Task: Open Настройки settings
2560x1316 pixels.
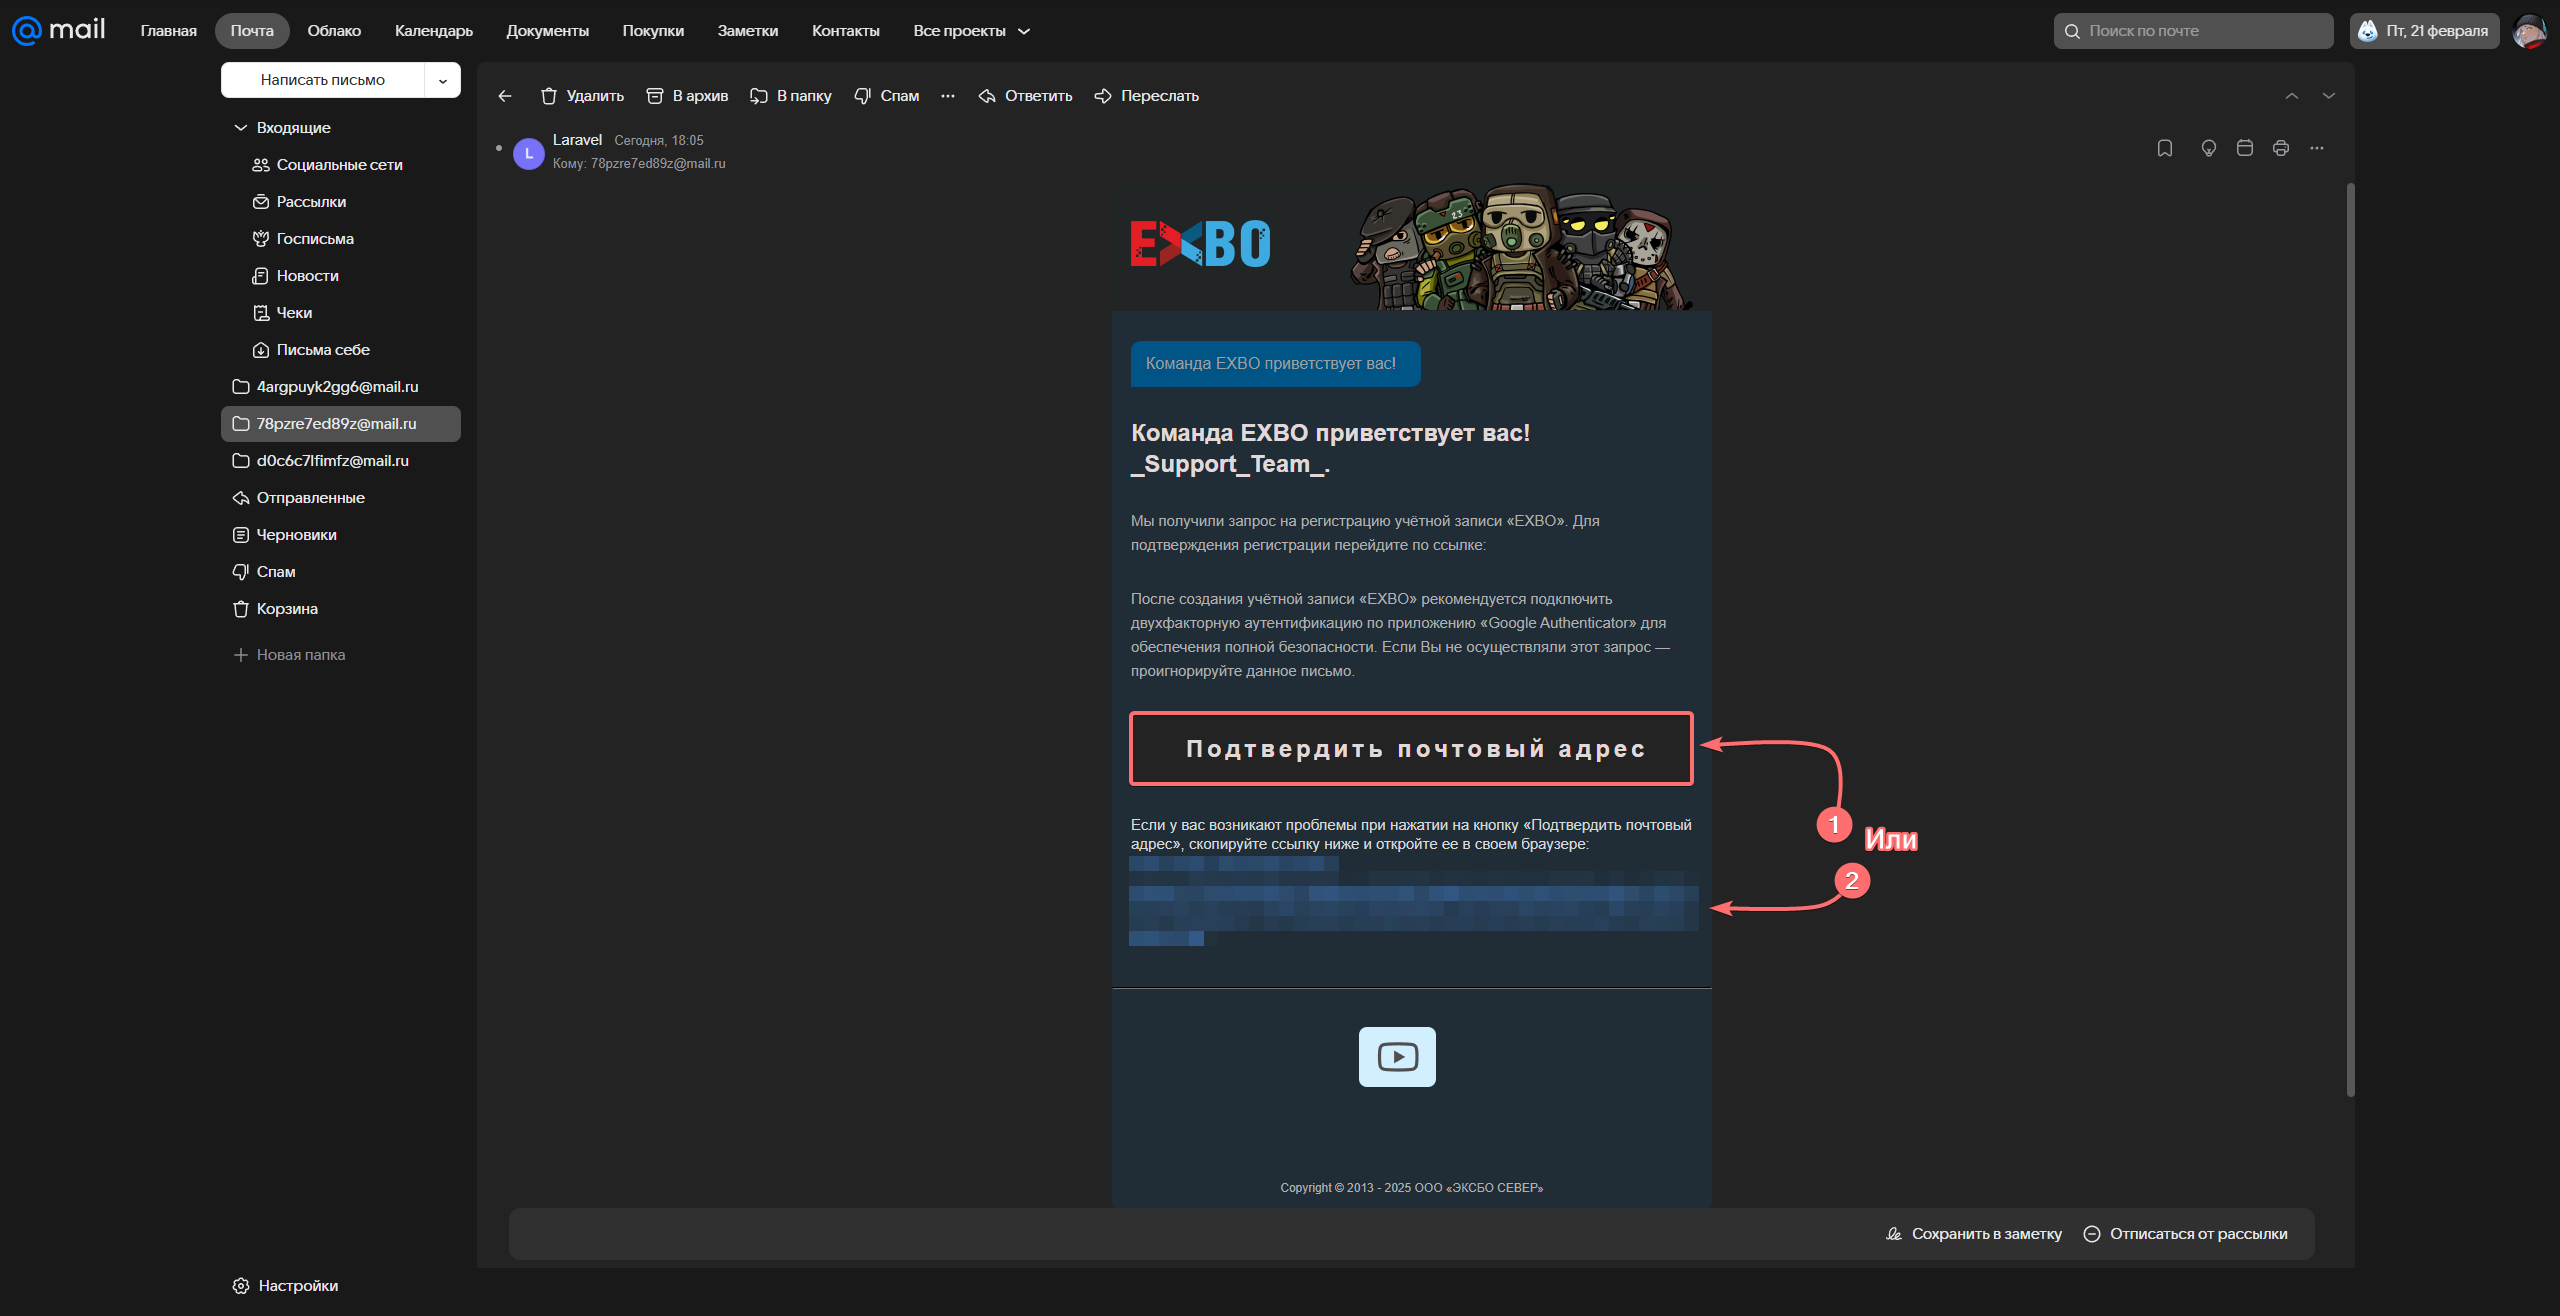Action: point(286,1286)
